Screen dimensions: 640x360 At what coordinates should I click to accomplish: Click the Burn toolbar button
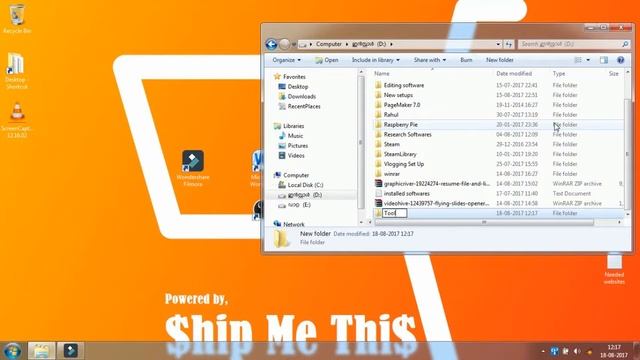coord(466,60)
